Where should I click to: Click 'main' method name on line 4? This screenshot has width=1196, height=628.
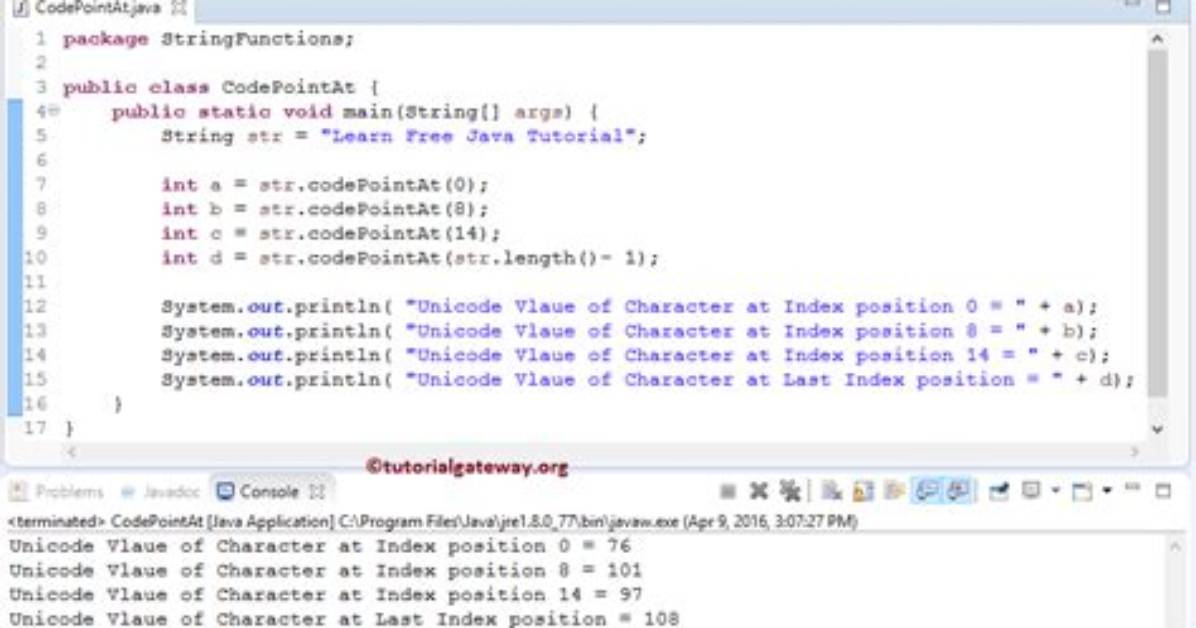point(368,111)
